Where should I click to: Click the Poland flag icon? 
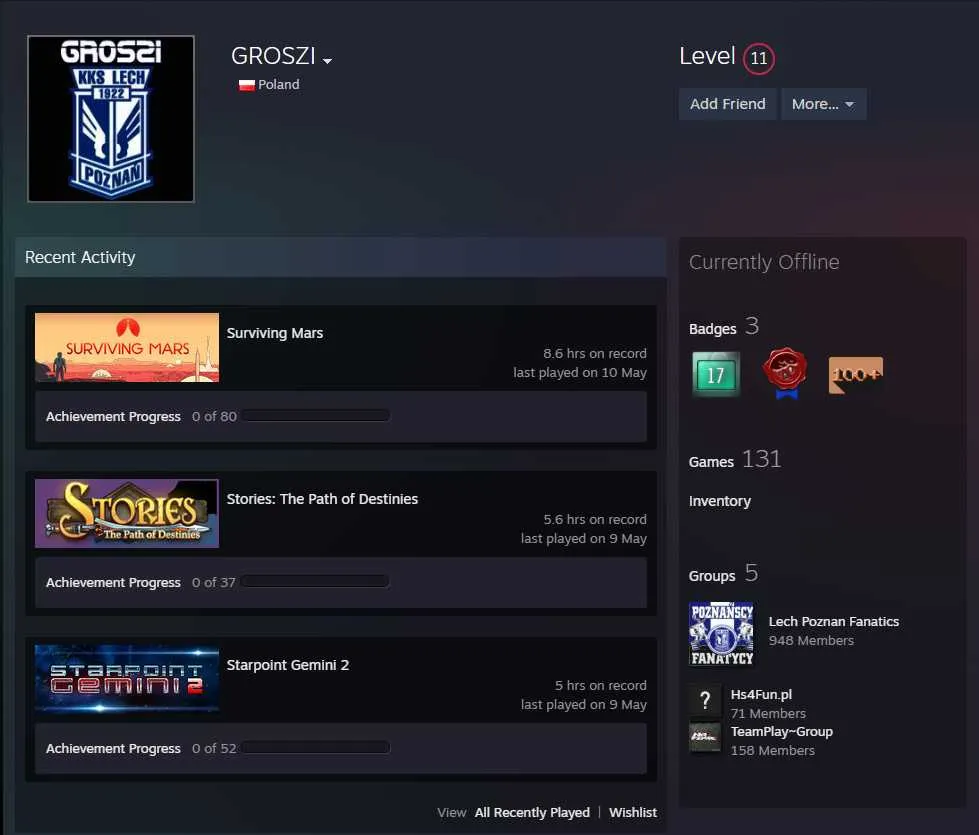tap(247, 85)
